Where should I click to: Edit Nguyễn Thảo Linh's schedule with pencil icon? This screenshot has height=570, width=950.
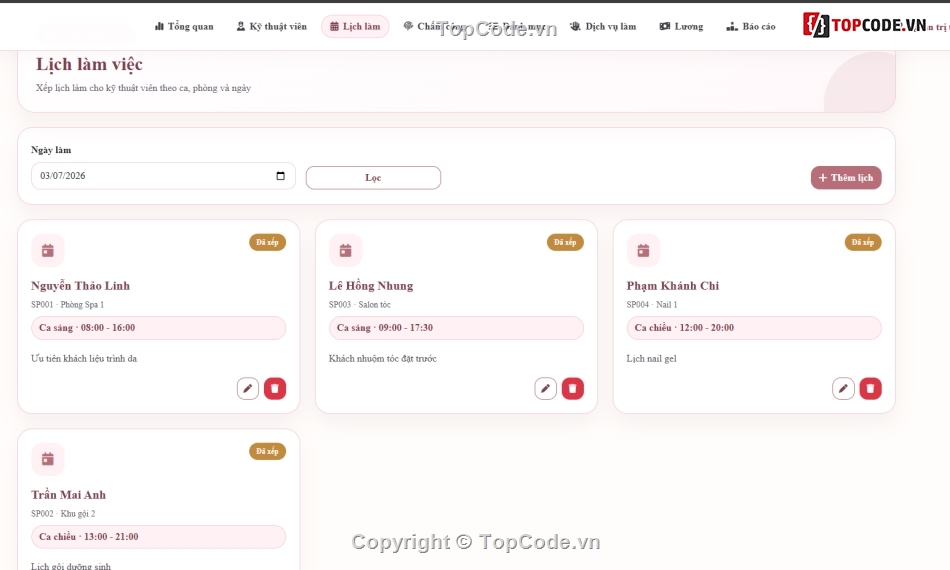(248, 388)
